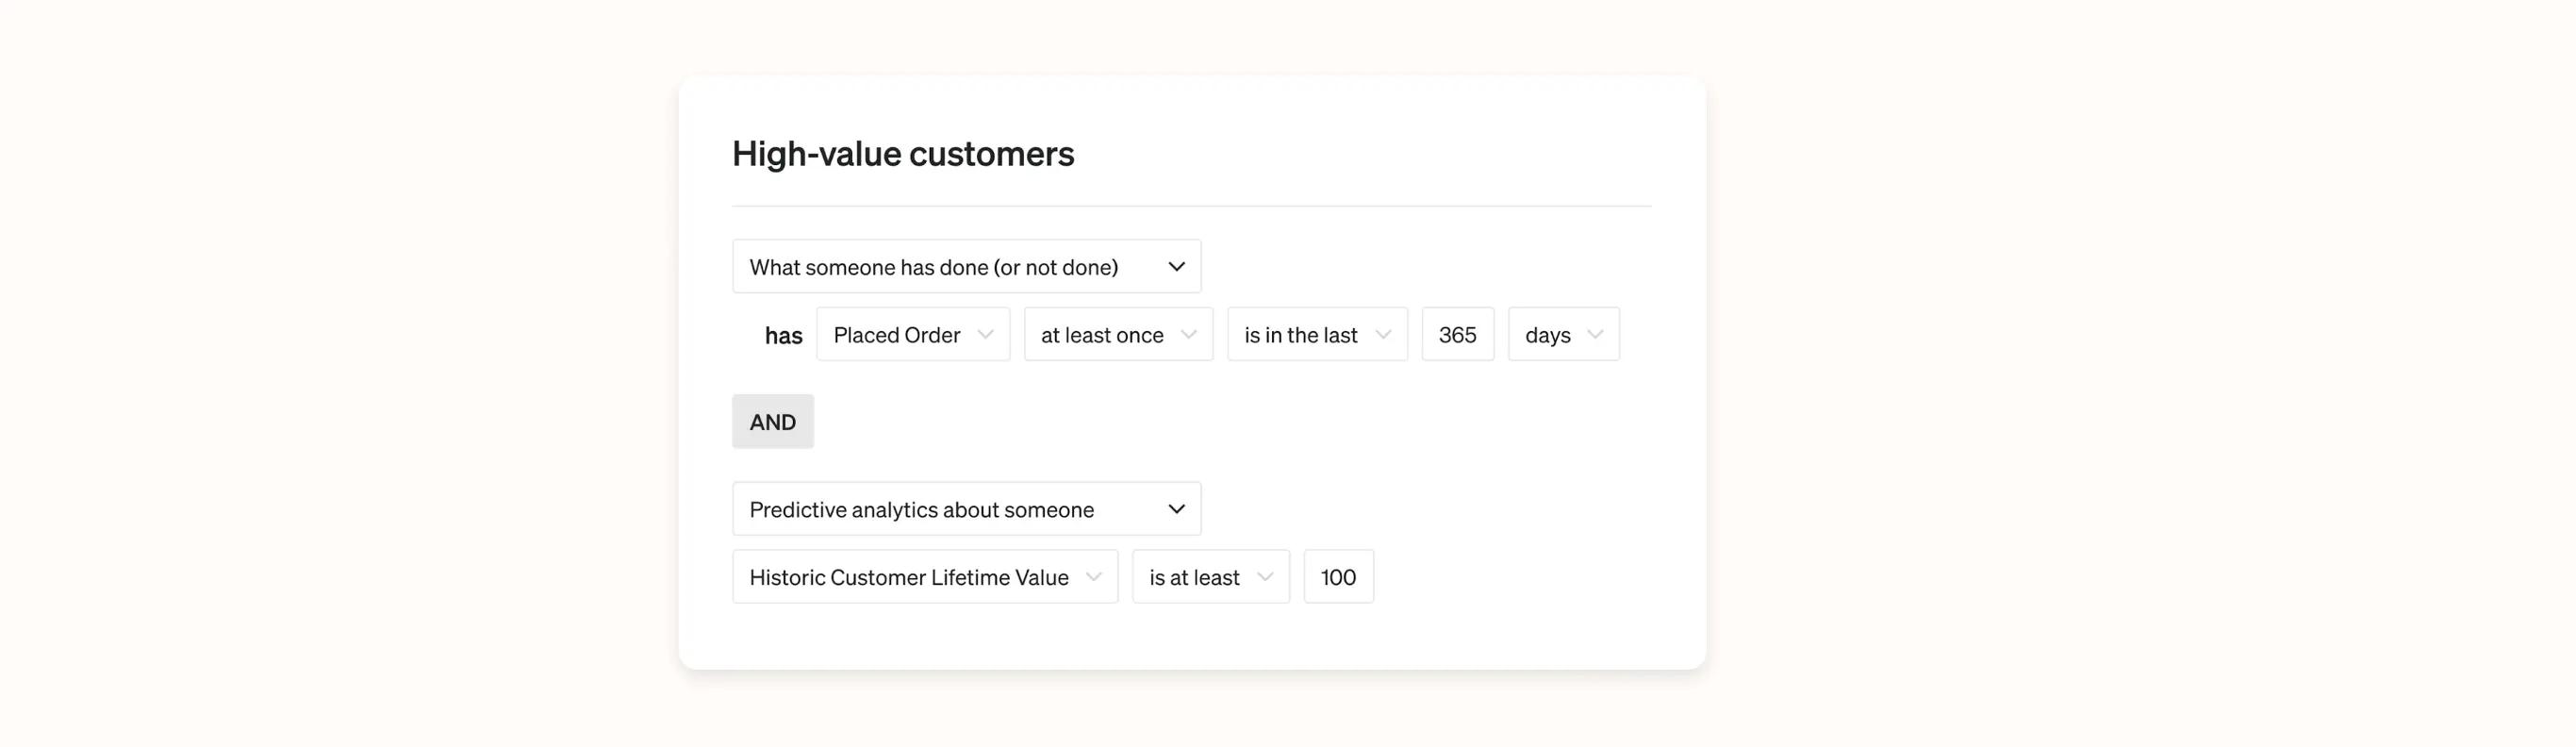
Task: Click the chevron beside 'is at least'
Action: coord(1266,577)
